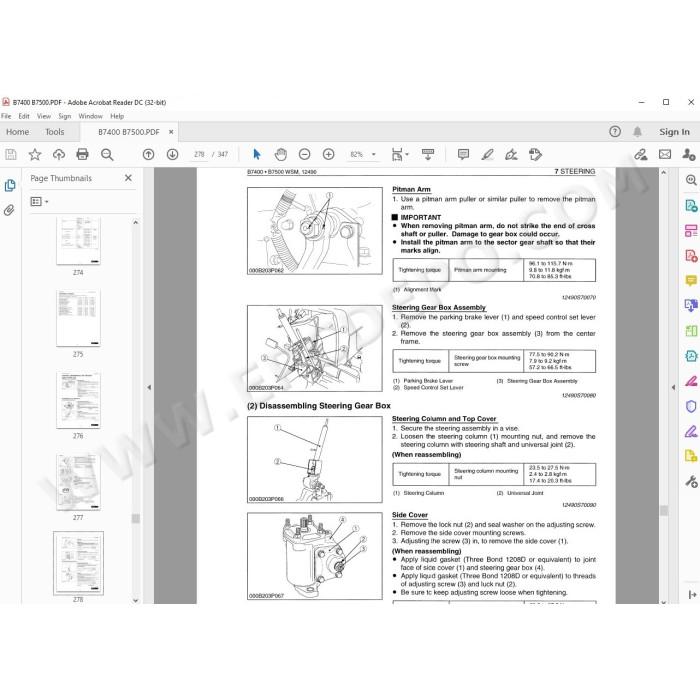The image size is (700, 700).
Task: Open Export PDF tool in right pane
Action: click(691, 205)
